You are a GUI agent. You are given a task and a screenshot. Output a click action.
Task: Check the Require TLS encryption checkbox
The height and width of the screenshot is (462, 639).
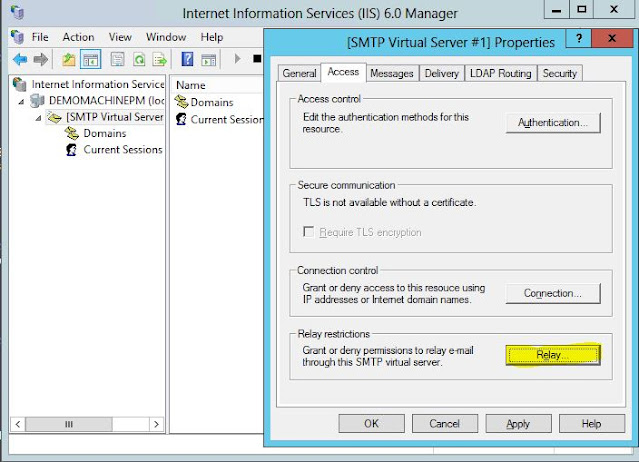pyautogui.click(x=308, y=232)
